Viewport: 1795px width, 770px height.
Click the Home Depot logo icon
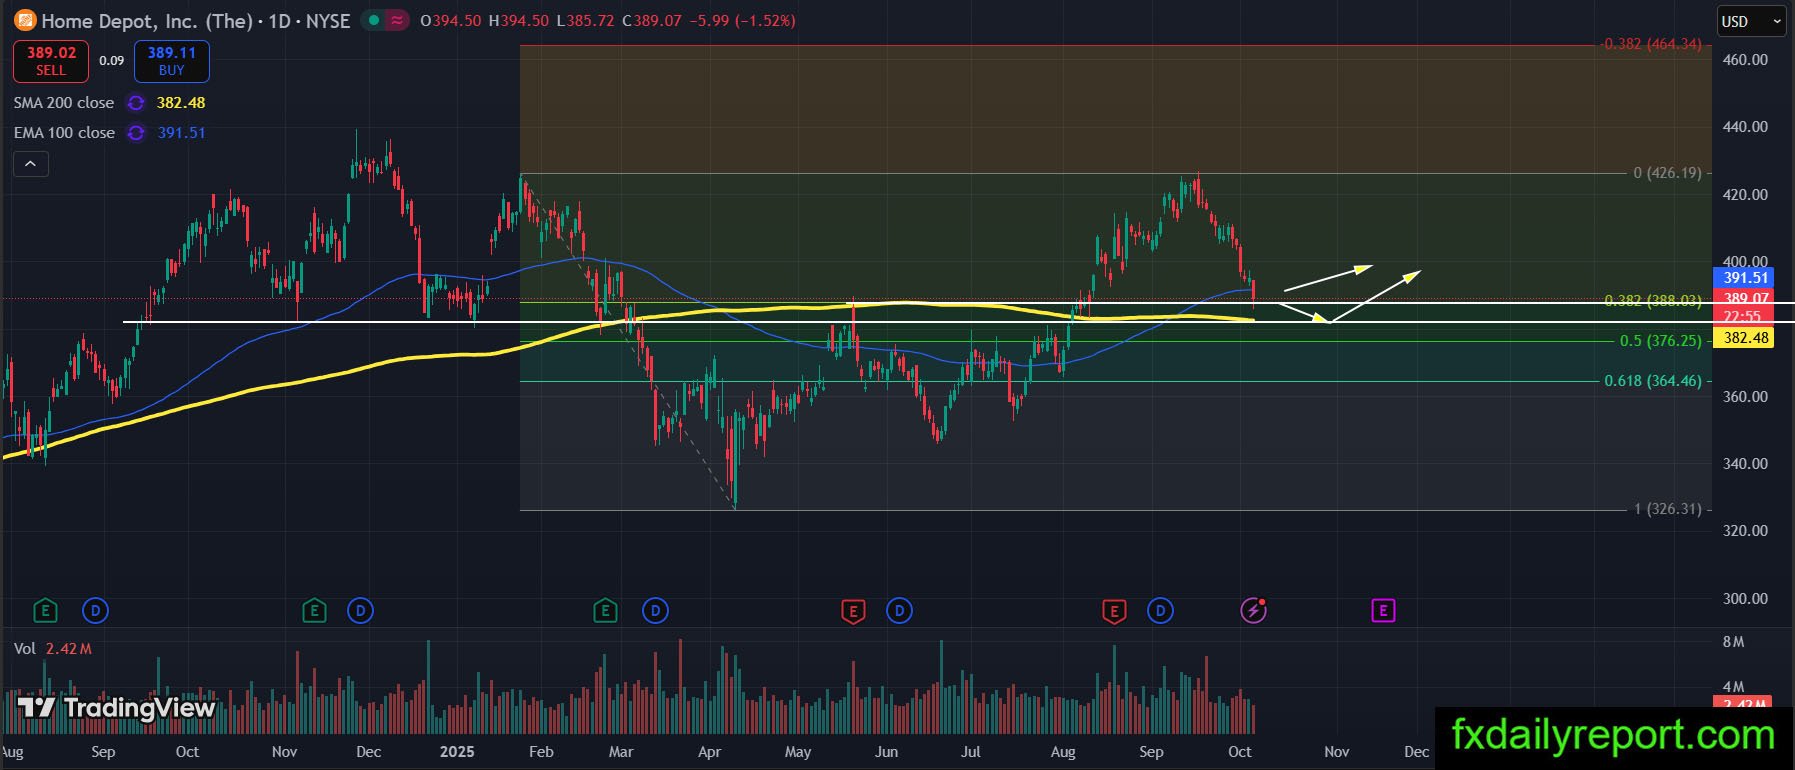point(25,20)
